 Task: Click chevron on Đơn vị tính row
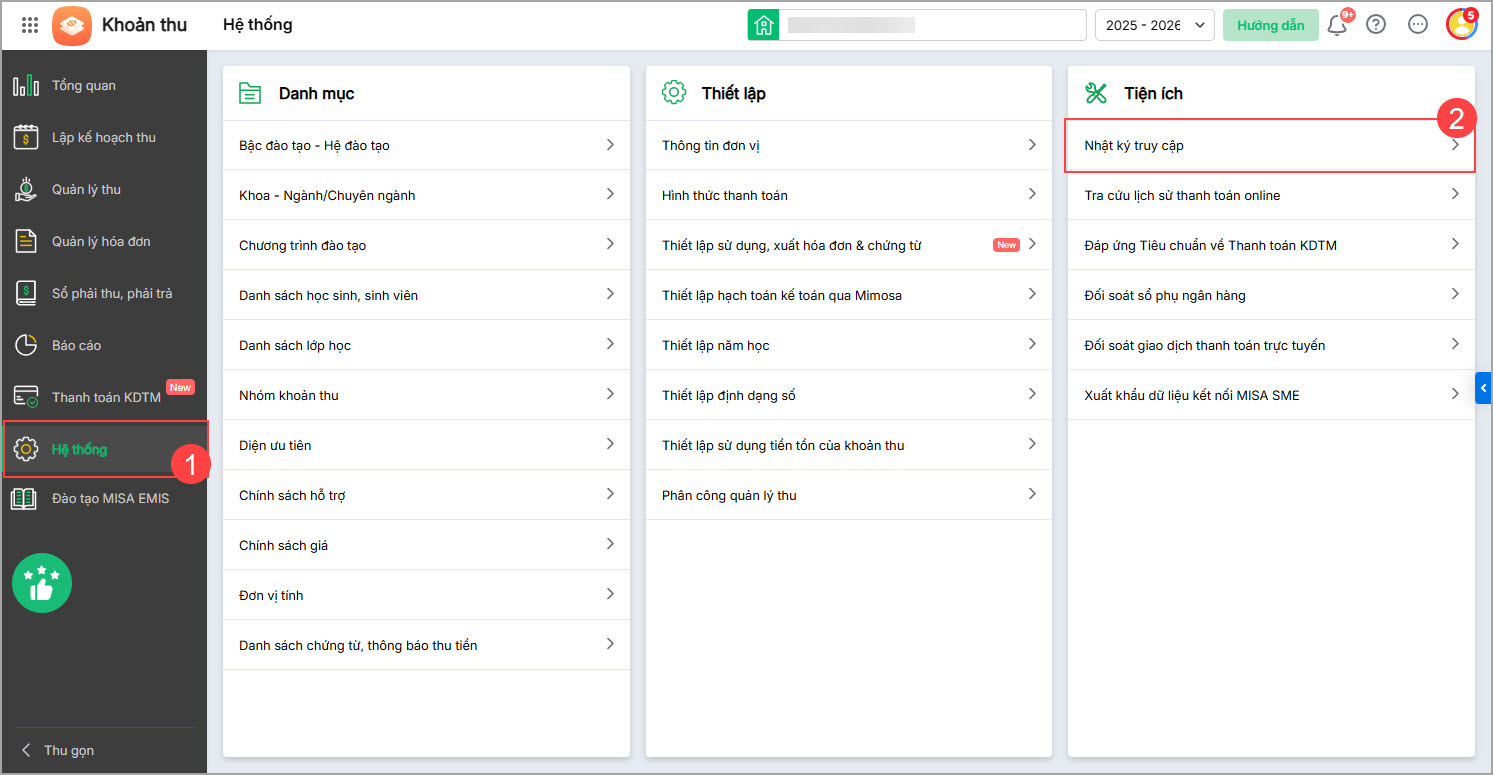point(610,594)
